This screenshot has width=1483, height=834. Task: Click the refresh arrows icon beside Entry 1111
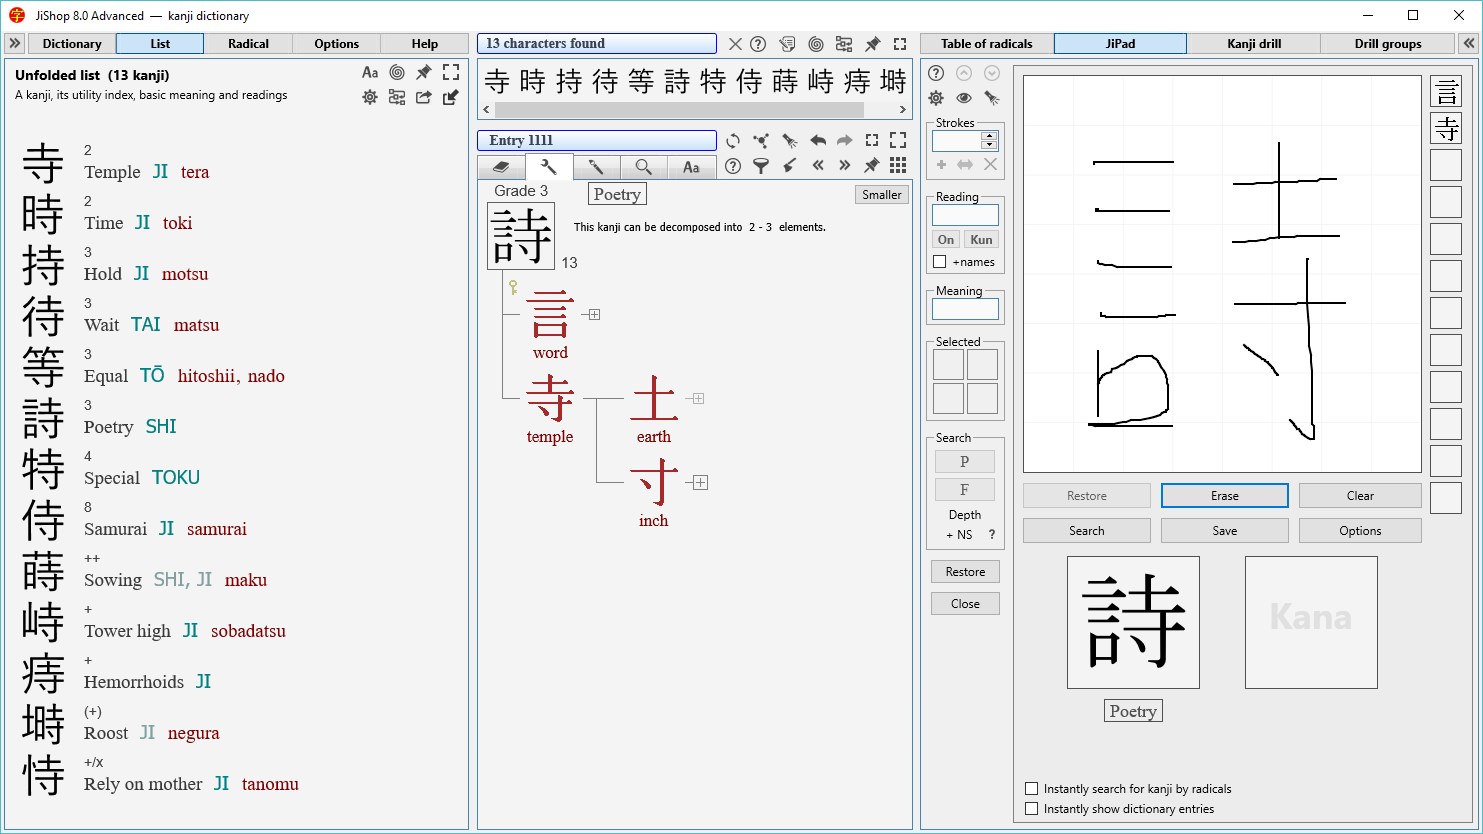[x=733, y=141]
